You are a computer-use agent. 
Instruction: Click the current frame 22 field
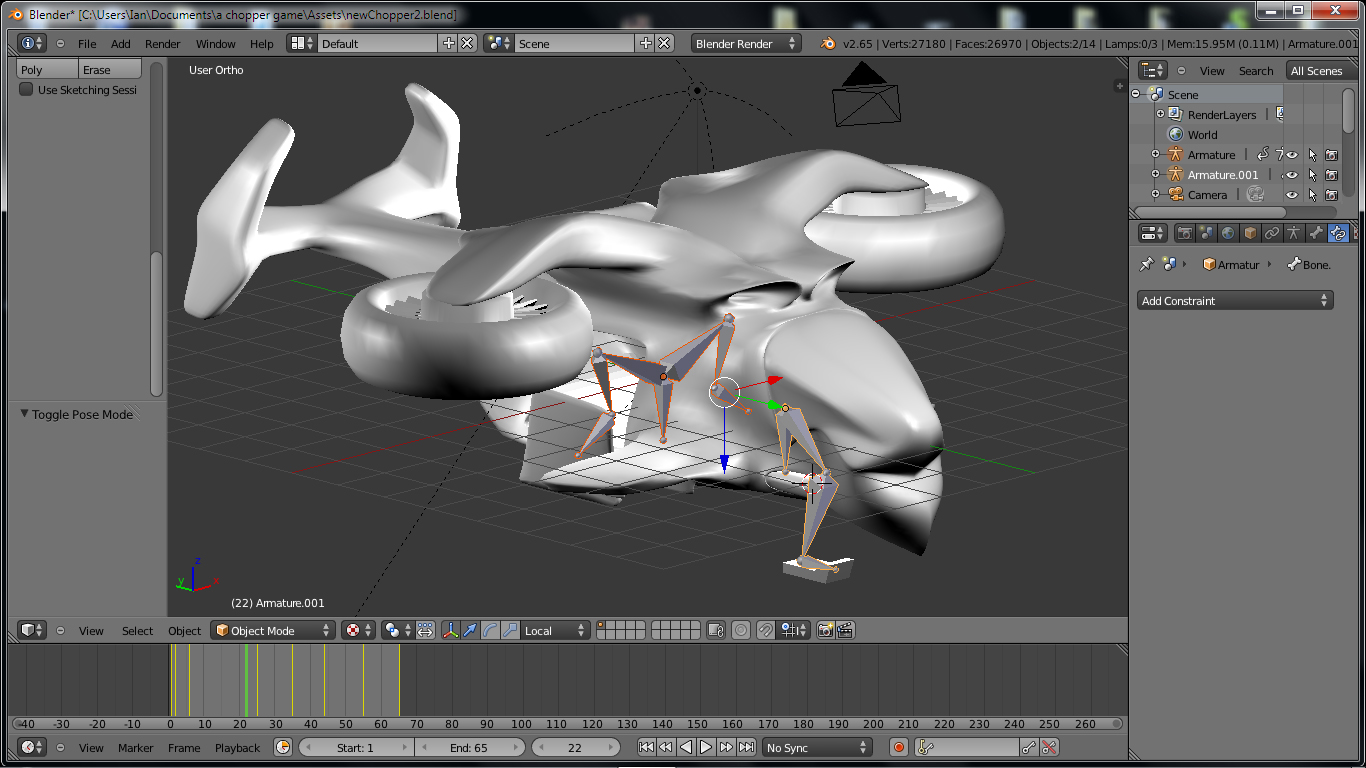pos(575,747)
